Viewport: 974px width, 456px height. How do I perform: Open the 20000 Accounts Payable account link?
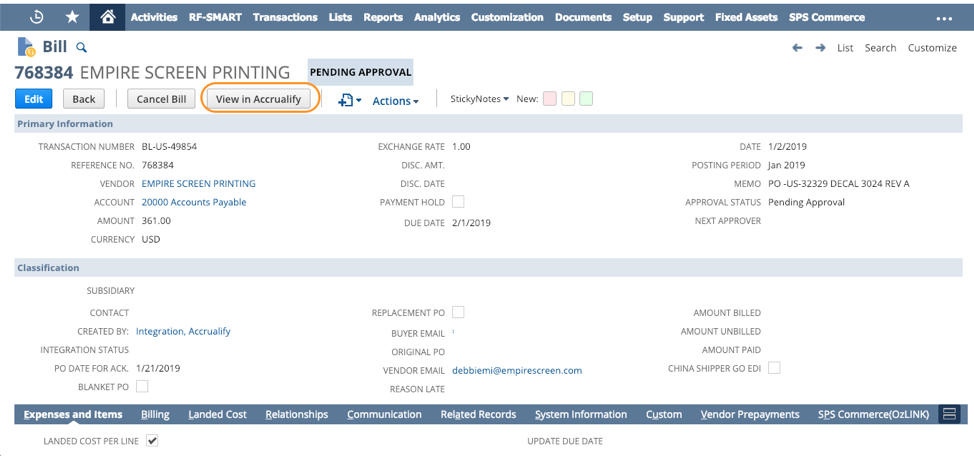[x=194, y=202]
